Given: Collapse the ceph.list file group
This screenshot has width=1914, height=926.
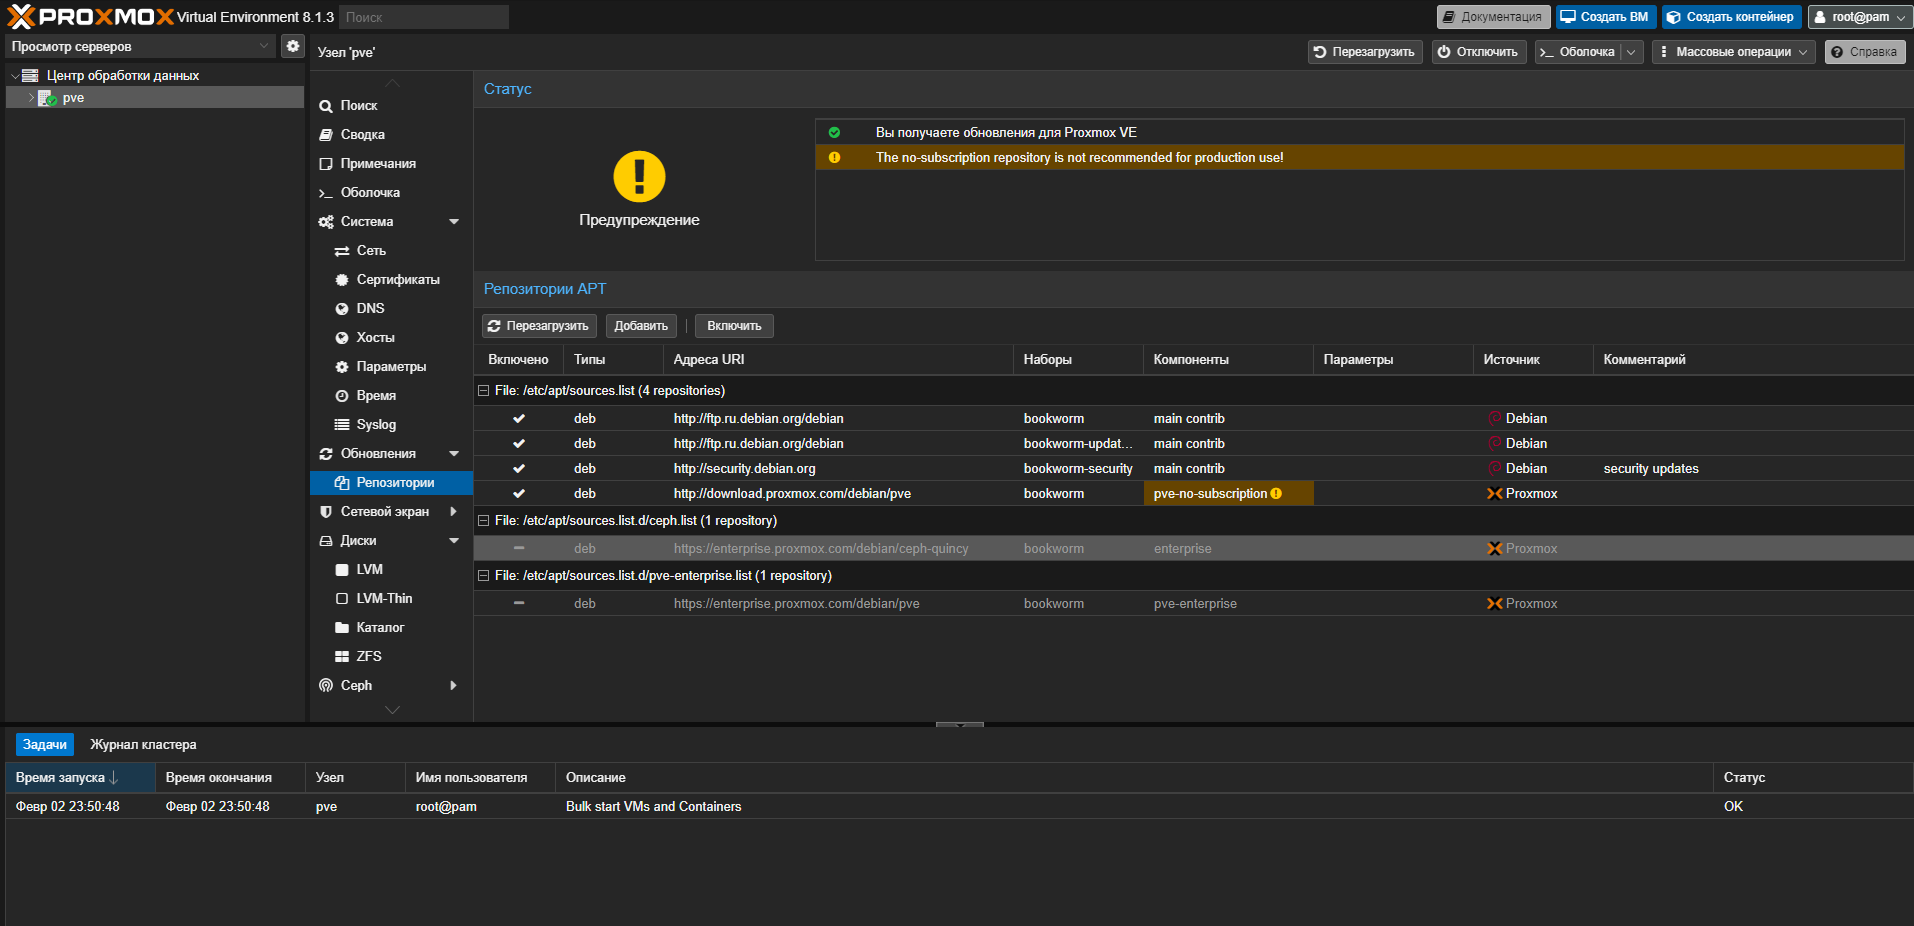Looking at the screenshot, I should [484, 521].
